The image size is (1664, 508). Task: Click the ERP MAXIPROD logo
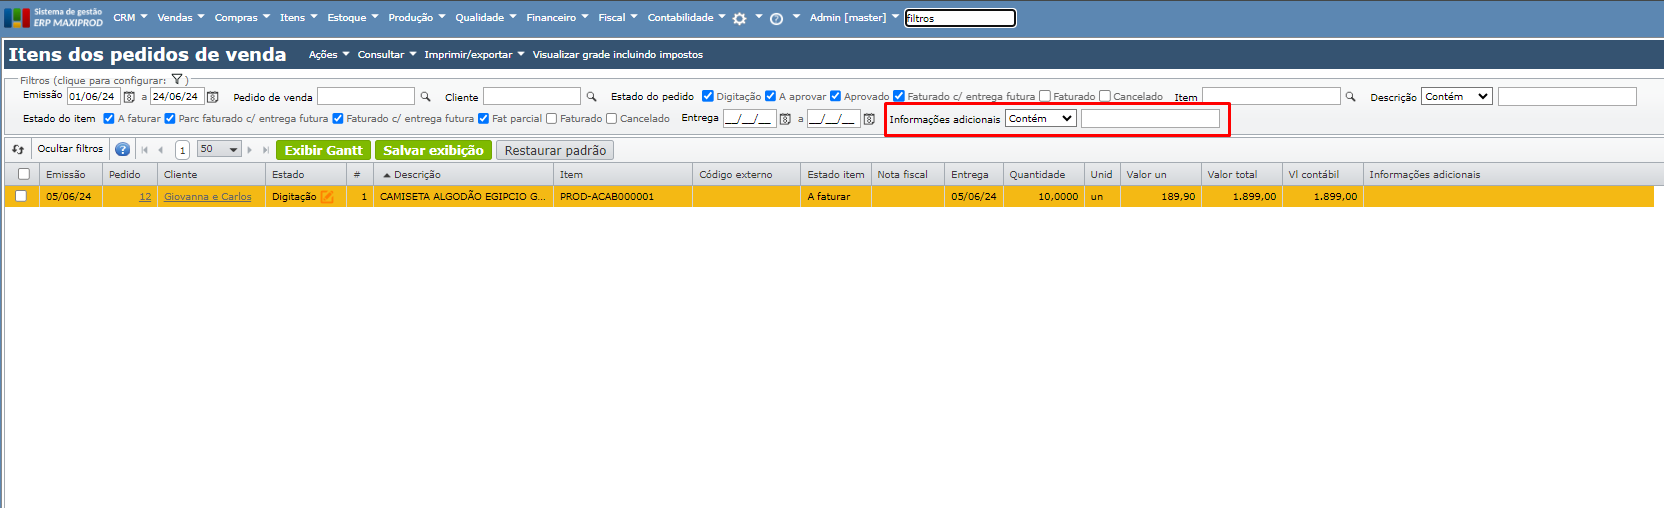point(53,17)
